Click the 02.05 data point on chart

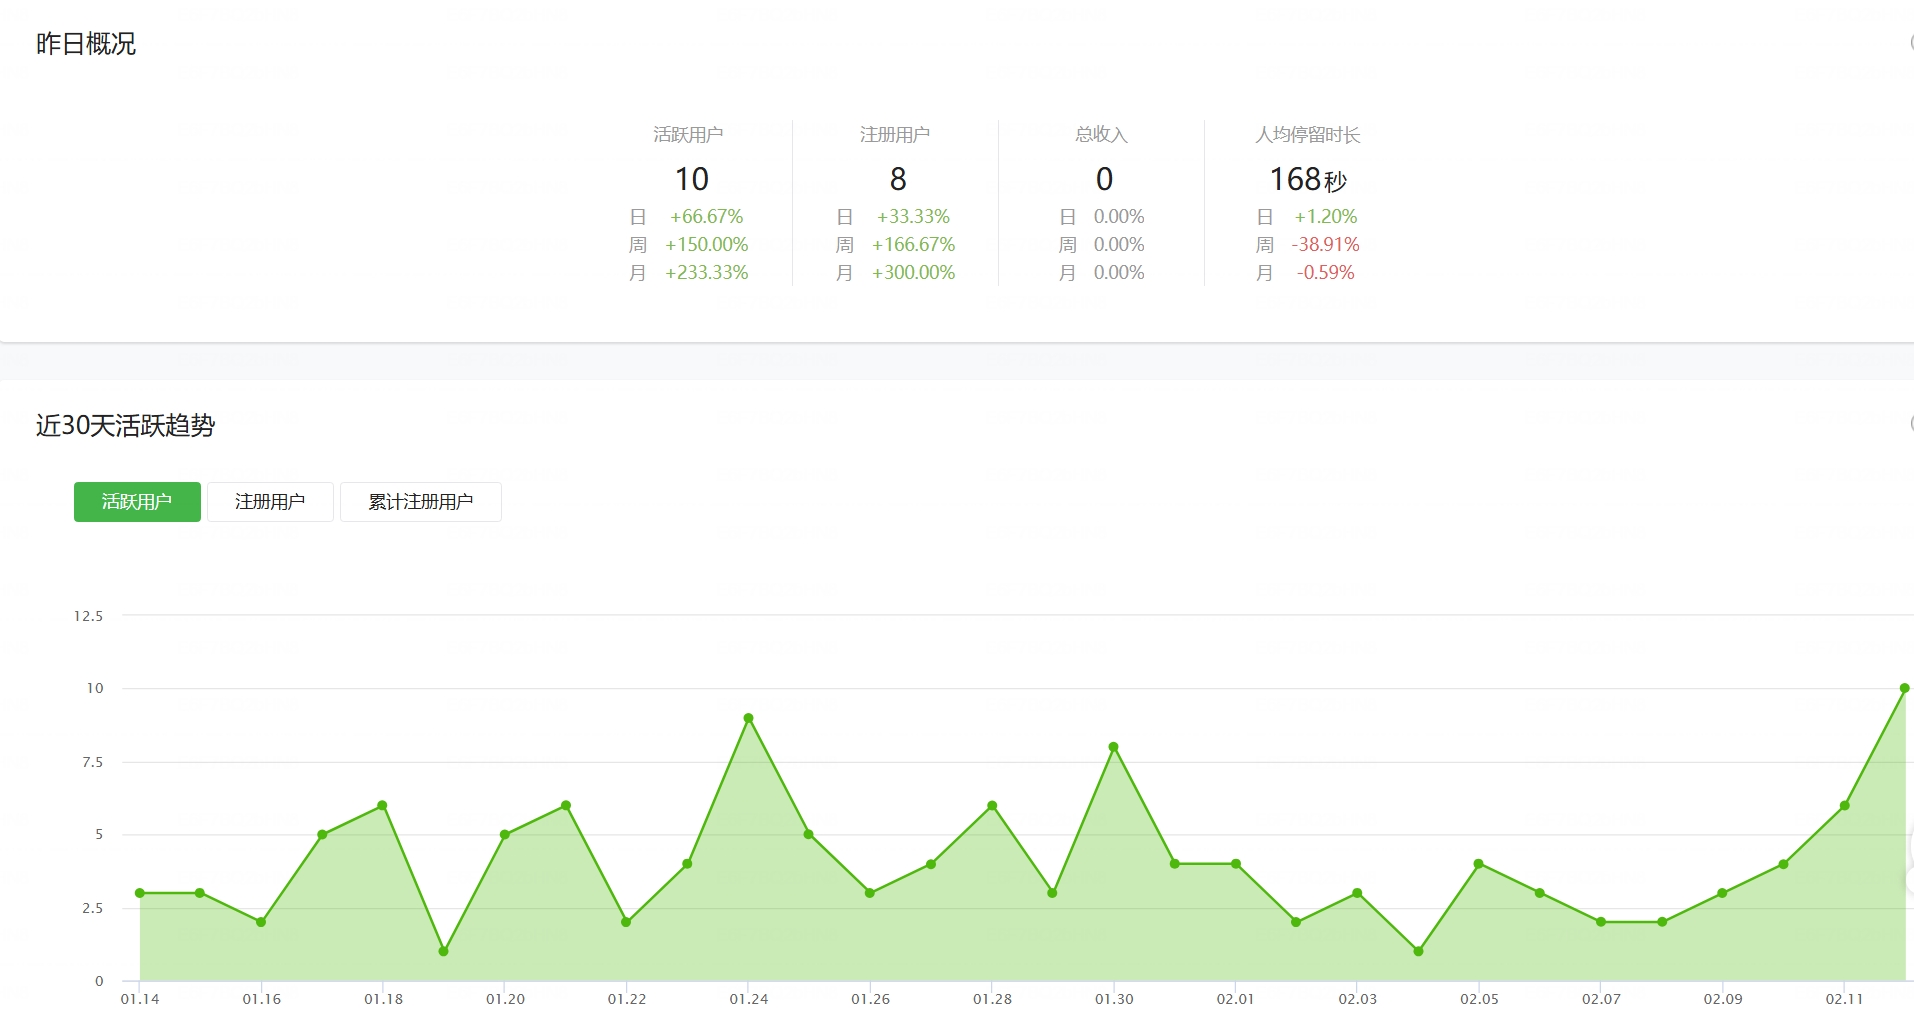coord(1478,864)
